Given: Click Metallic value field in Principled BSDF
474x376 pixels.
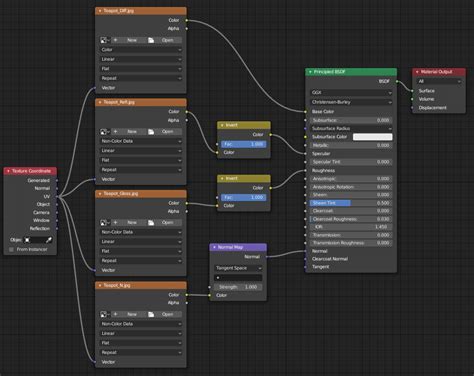Looking at the screenshot, I should [351, 145].
